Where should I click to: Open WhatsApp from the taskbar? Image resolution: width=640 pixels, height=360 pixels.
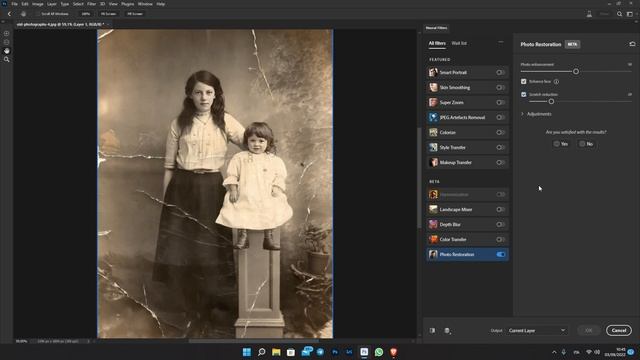(379, 352)
